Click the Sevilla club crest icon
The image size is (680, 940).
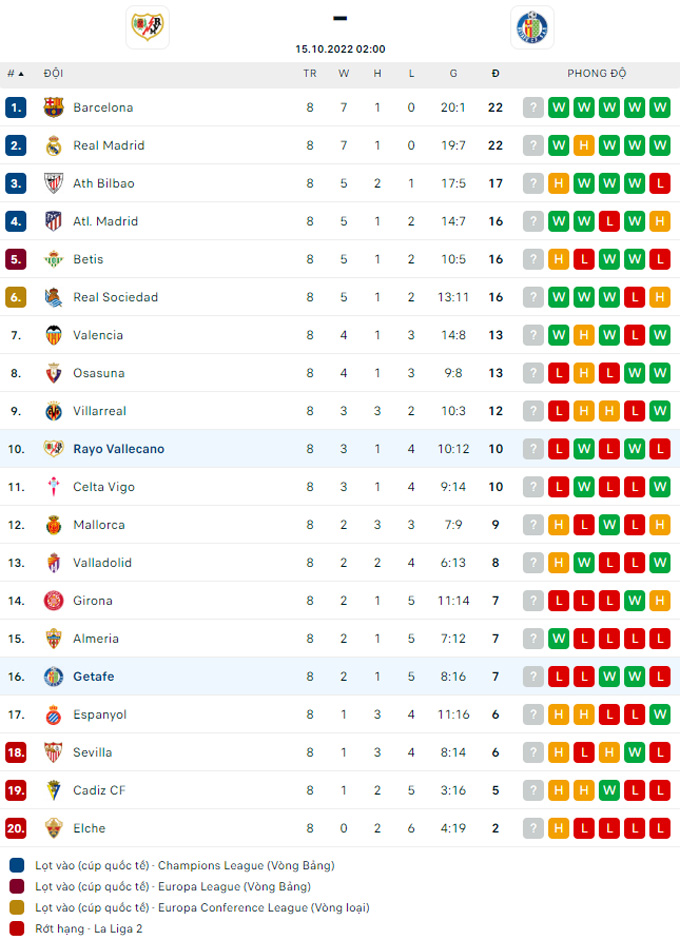pos(54,753)
